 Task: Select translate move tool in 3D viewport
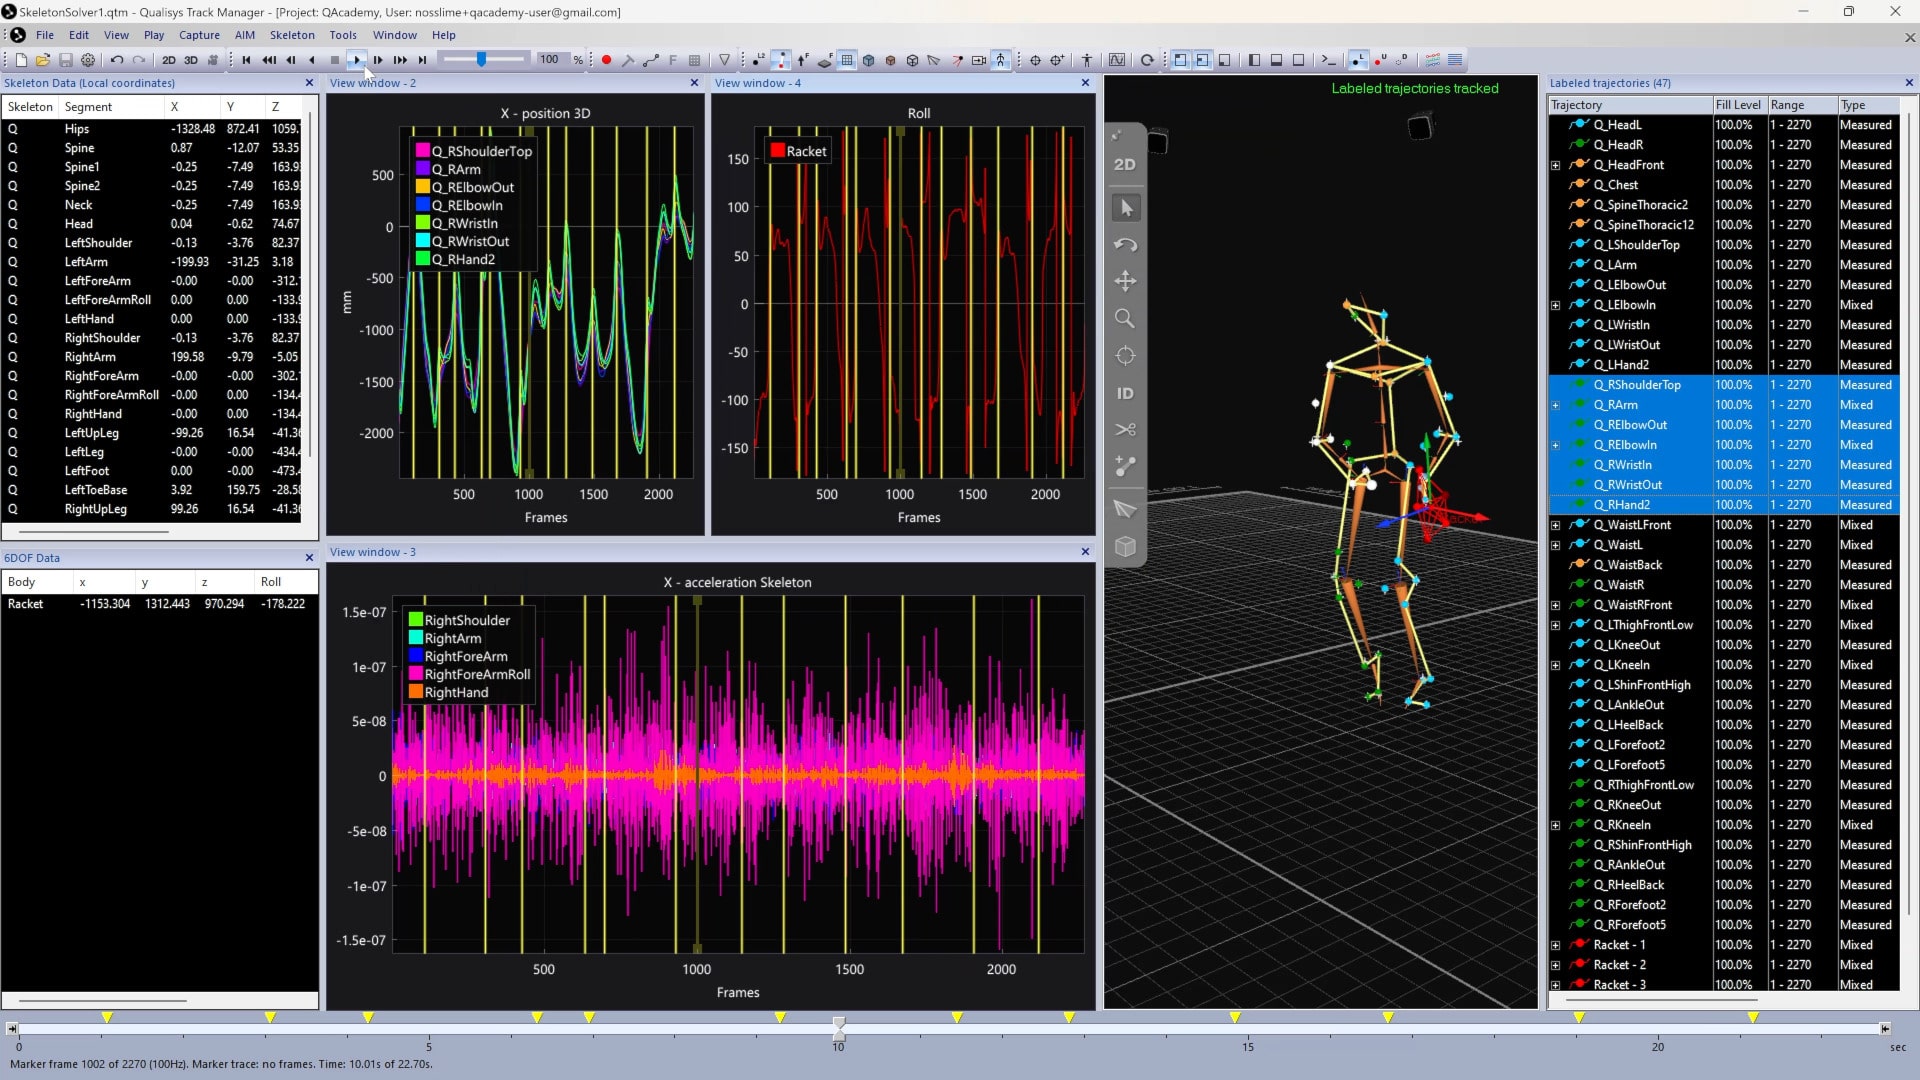coord(1126,281)
